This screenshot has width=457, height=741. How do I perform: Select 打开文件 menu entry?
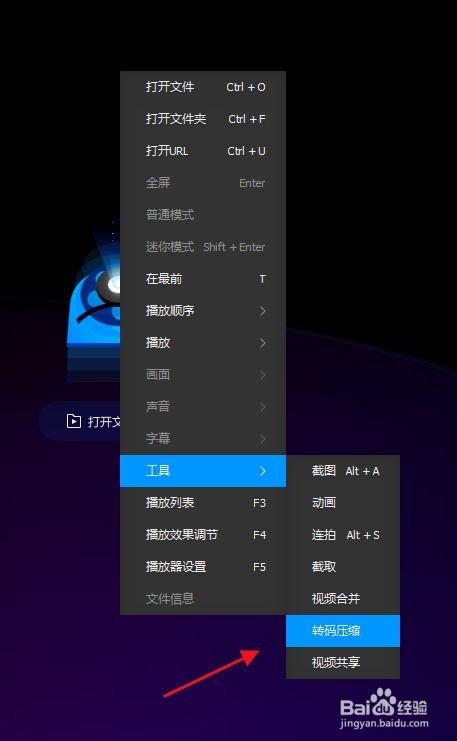(x=203, y=87)
